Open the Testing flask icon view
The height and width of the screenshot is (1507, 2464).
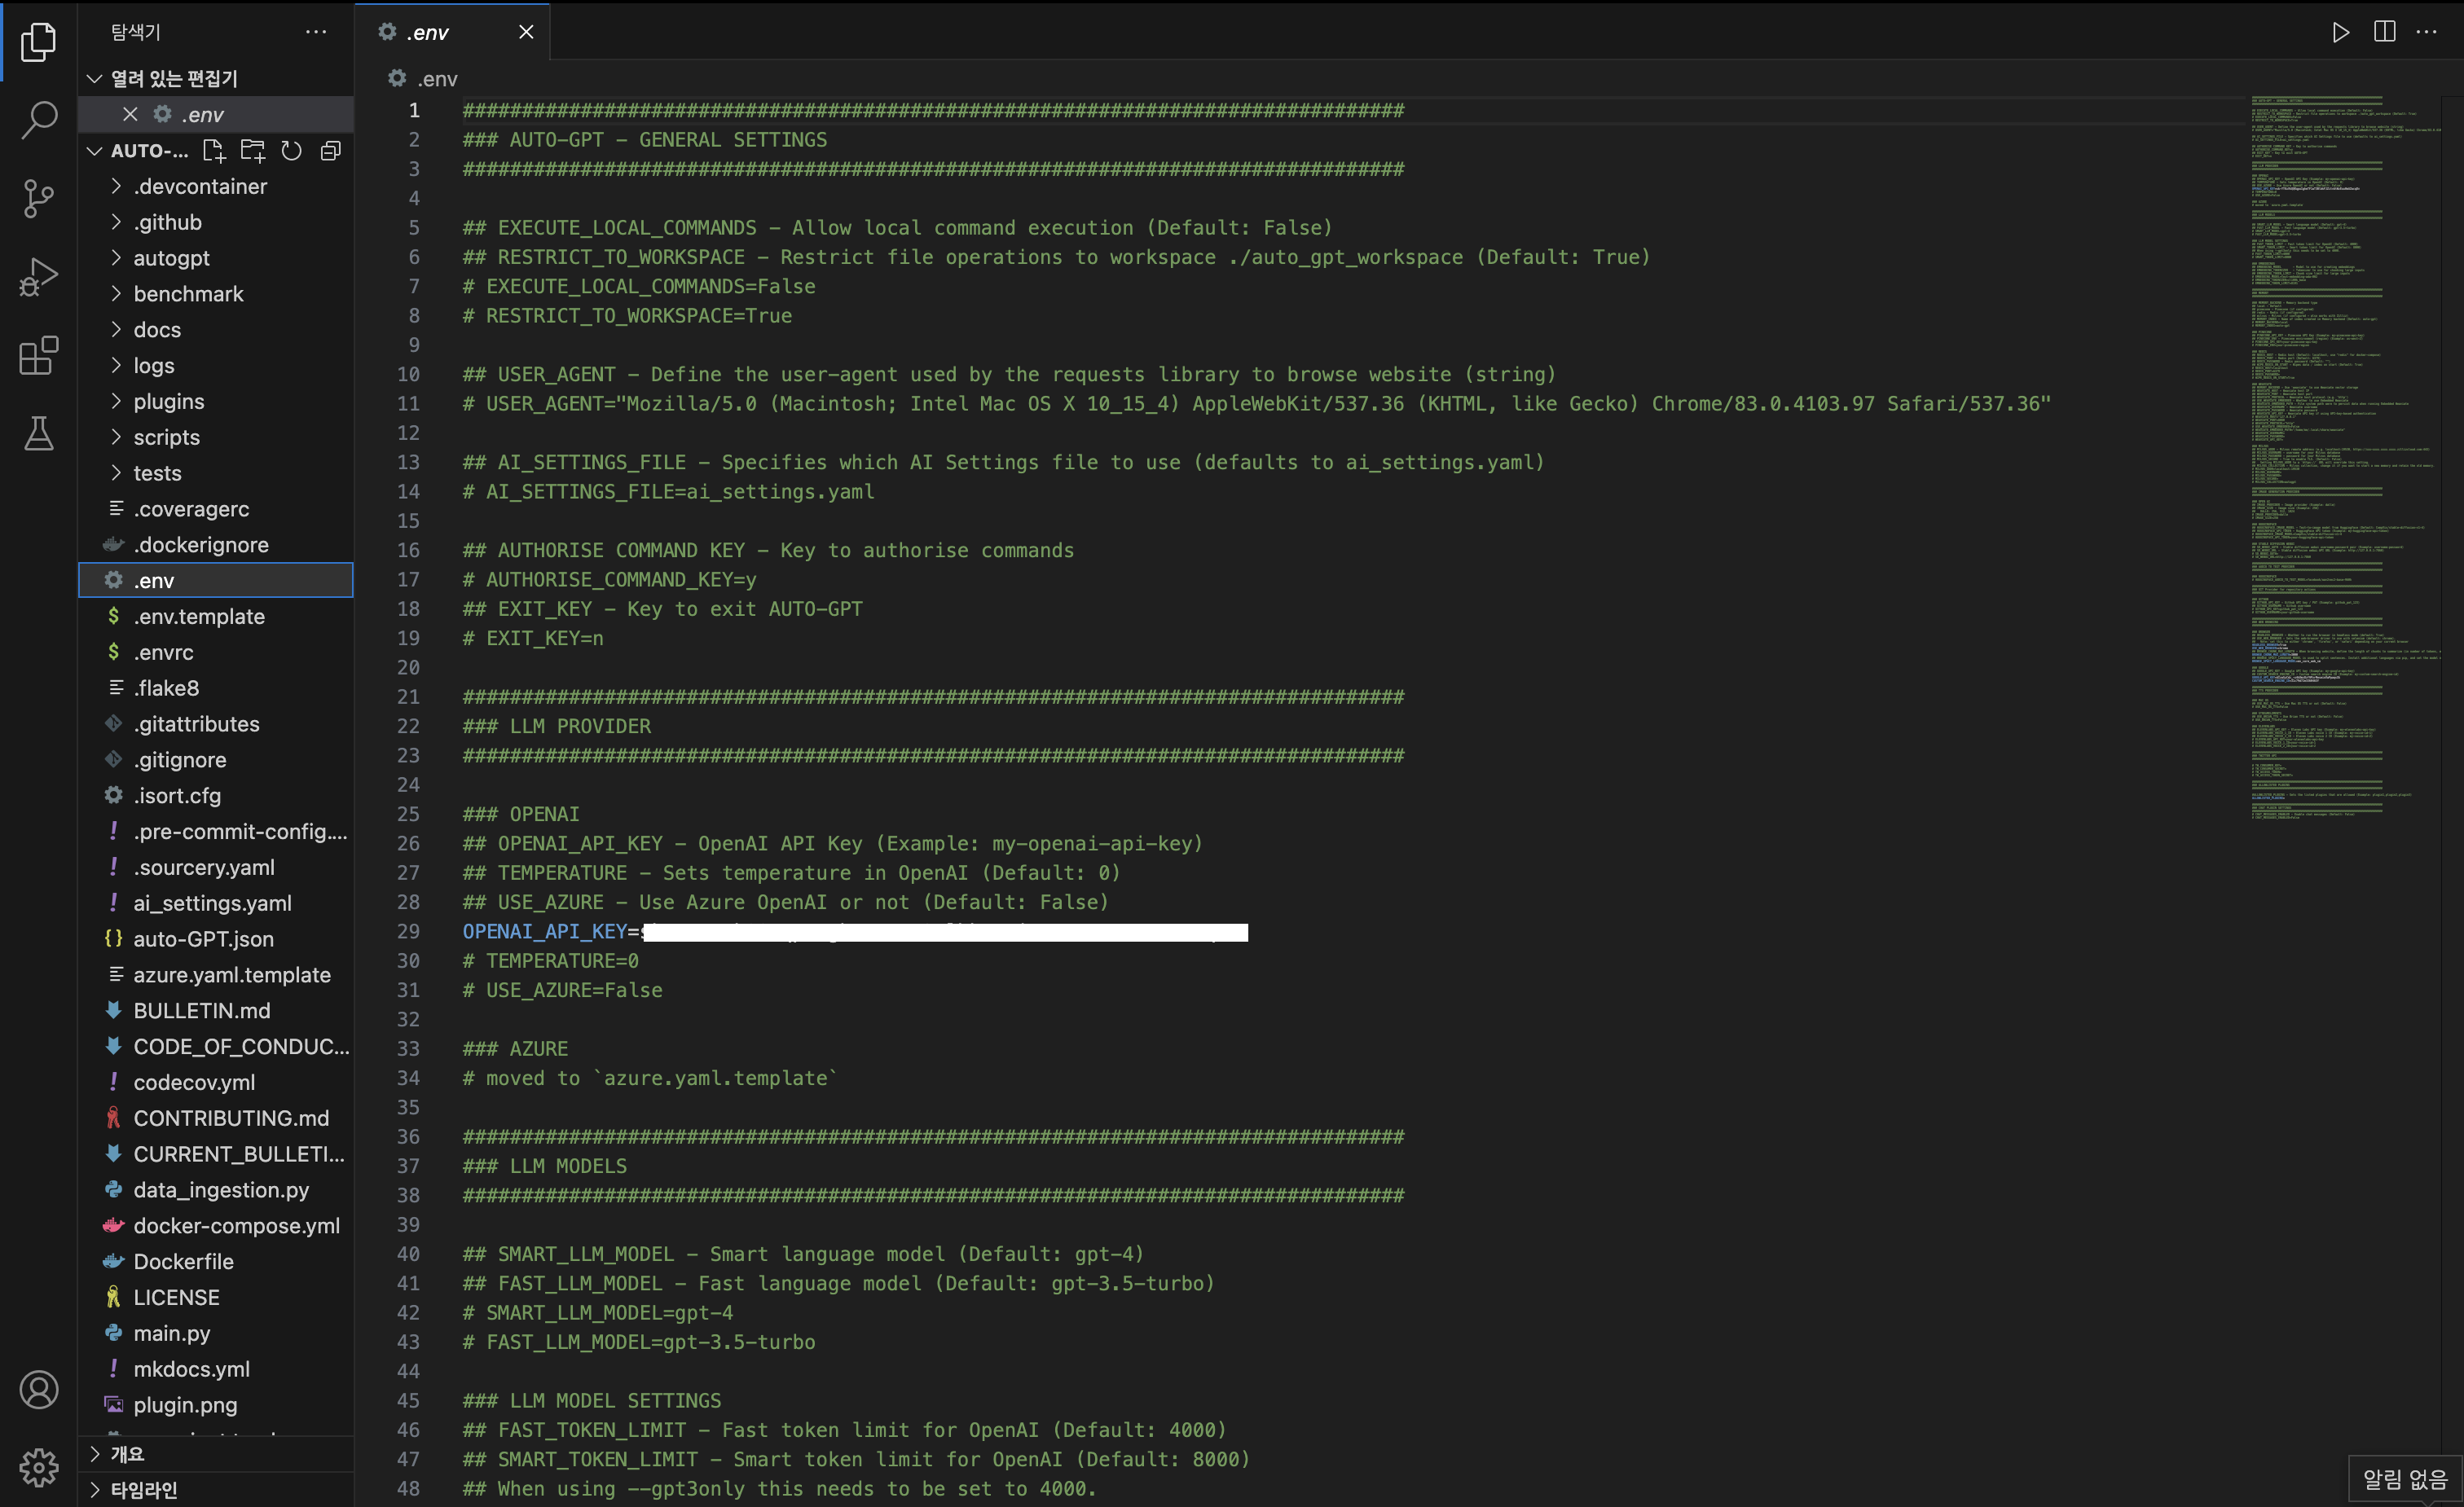(x=39, y=434)
